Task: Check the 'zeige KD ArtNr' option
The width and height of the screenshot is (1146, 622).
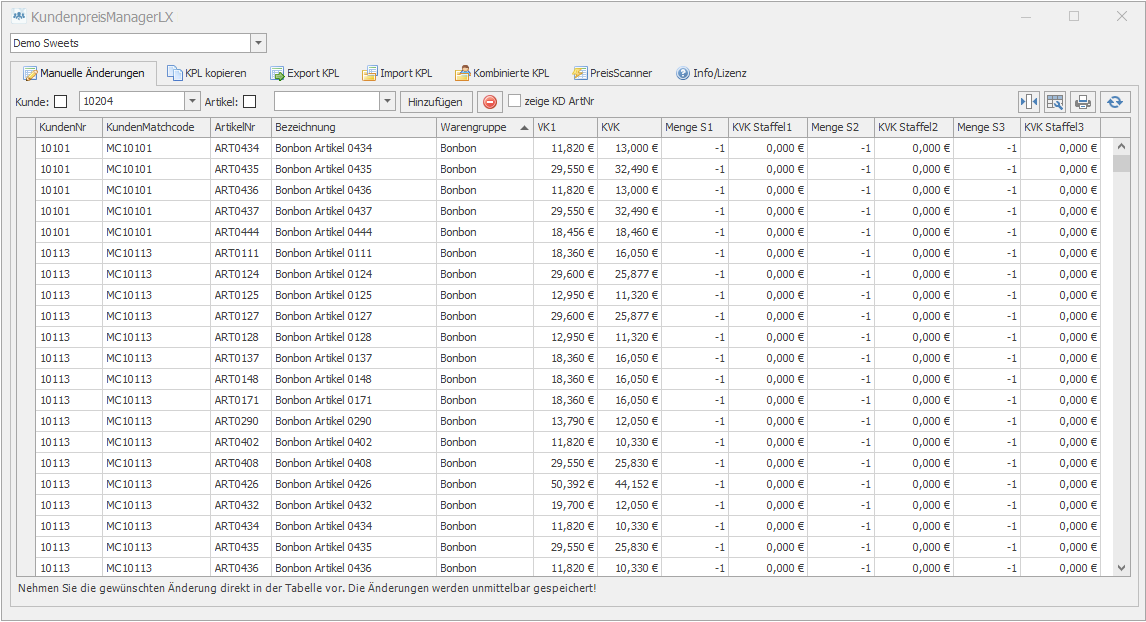Action: [514, 101]
